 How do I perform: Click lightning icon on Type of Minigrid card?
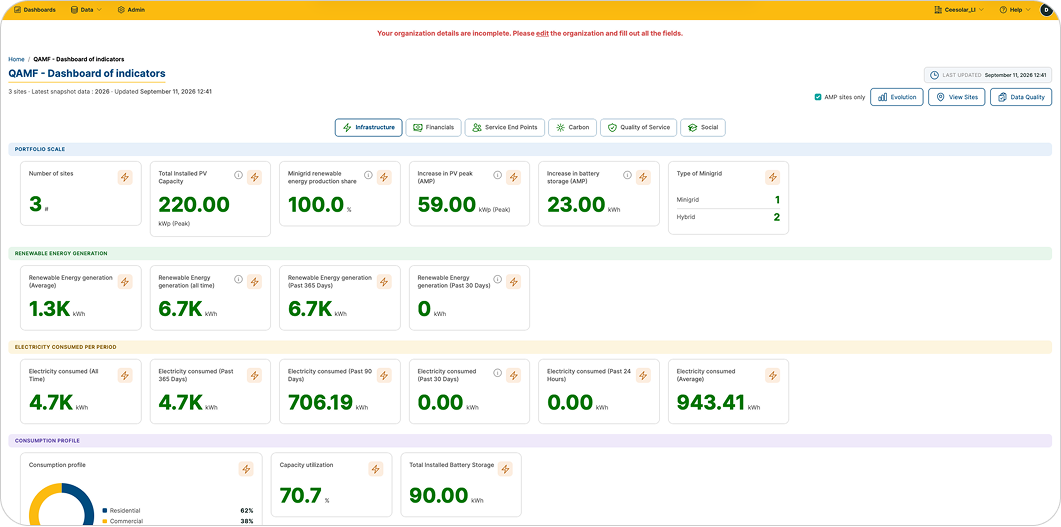pyautogui.click(x=773, y=177)
